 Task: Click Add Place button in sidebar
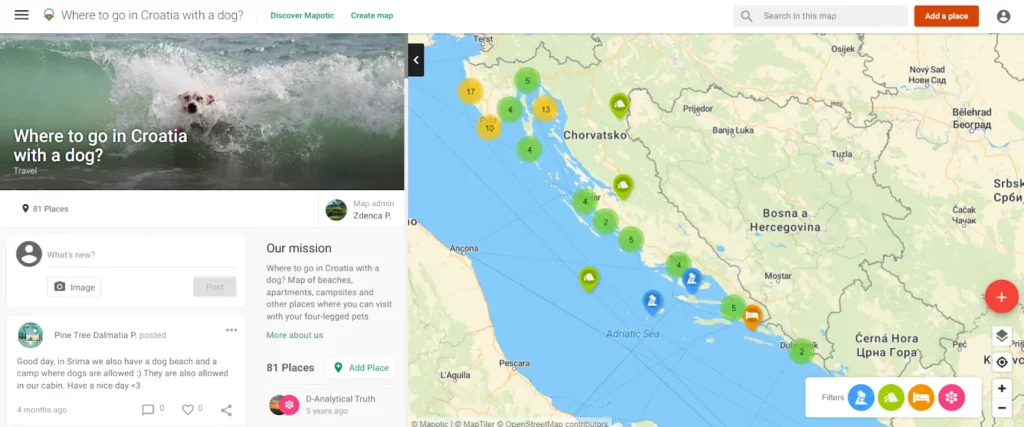point(360,368)
